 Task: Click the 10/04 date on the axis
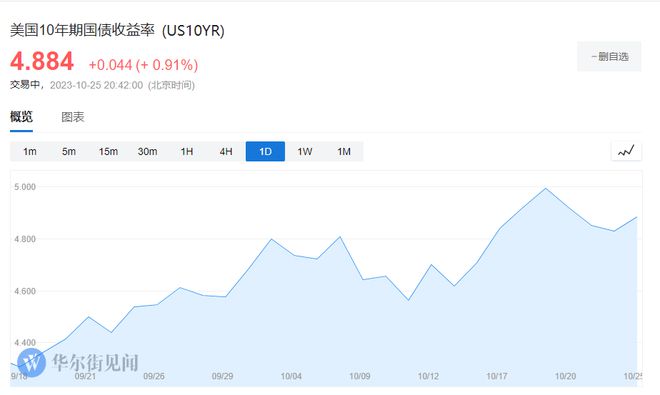click(291, 376)
